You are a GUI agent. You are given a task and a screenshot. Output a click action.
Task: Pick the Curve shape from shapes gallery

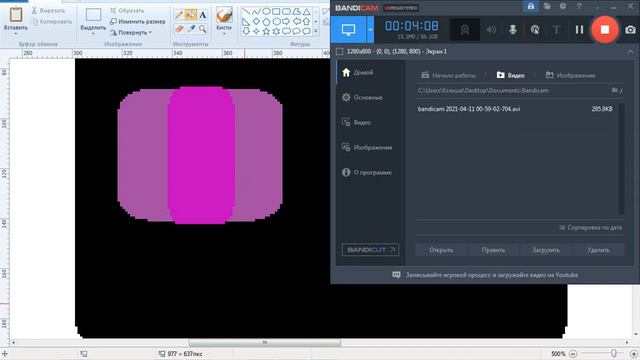pos(256,12)
